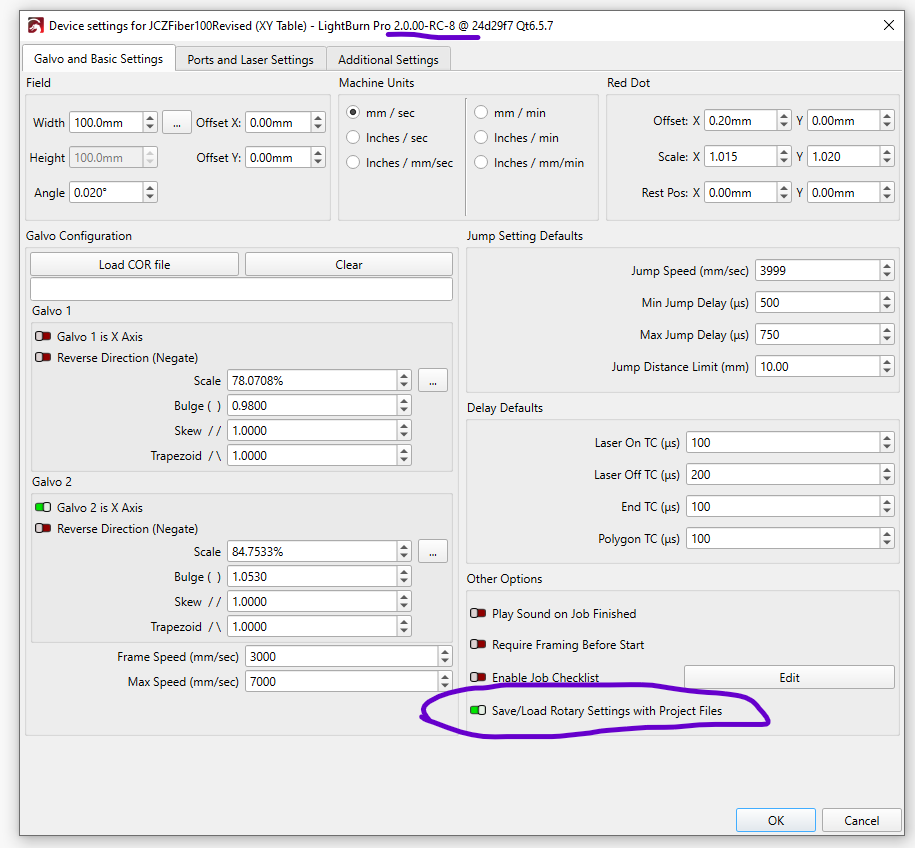
Task: Click Edit button for job checklist
Action: 789,677
